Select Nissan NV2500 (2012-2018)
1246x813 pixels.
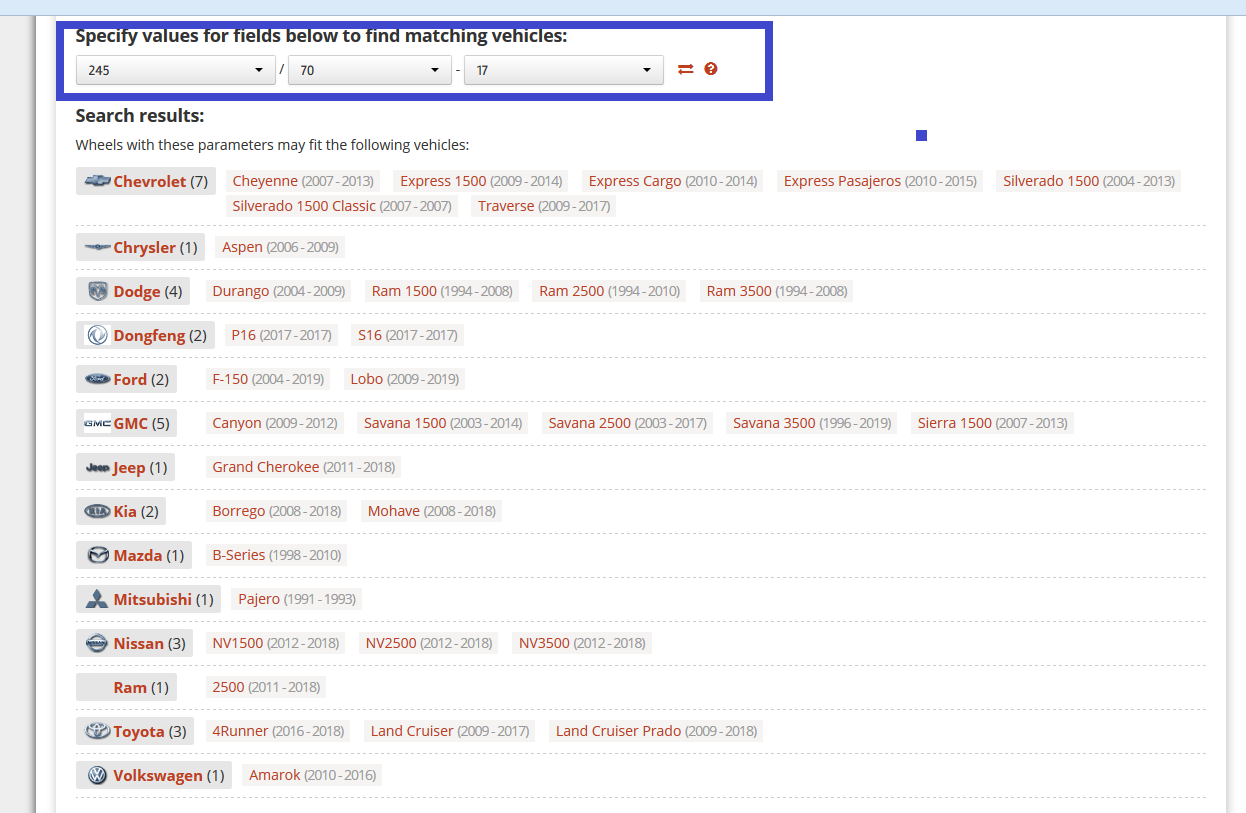429,643
